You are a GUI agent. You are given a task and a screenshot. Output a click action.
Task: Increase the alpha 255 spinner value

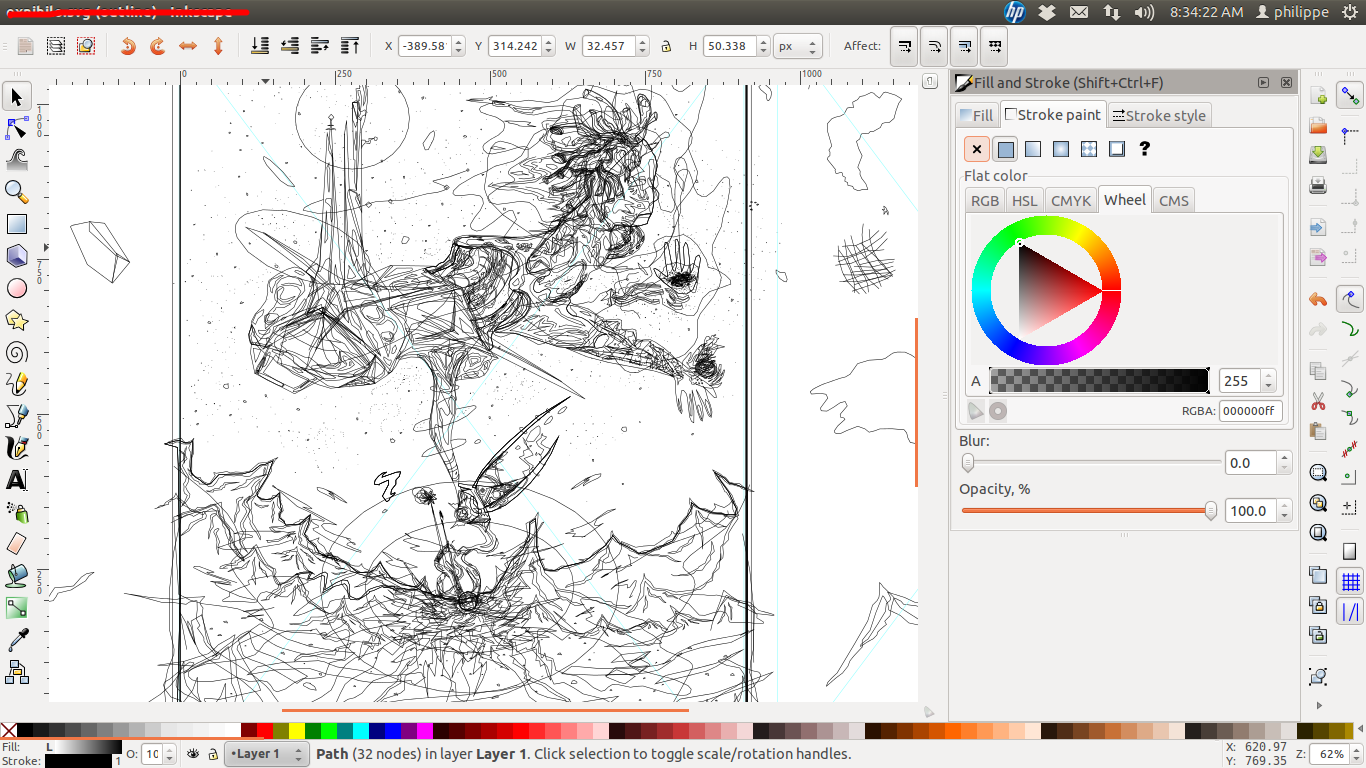click(x=1268, y=376)
